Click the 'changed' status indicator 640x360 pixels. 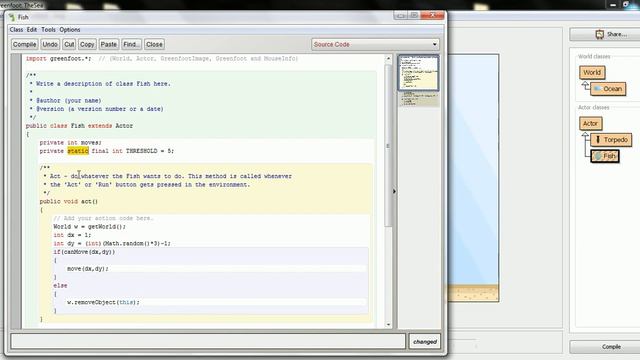tap(425, 342)
